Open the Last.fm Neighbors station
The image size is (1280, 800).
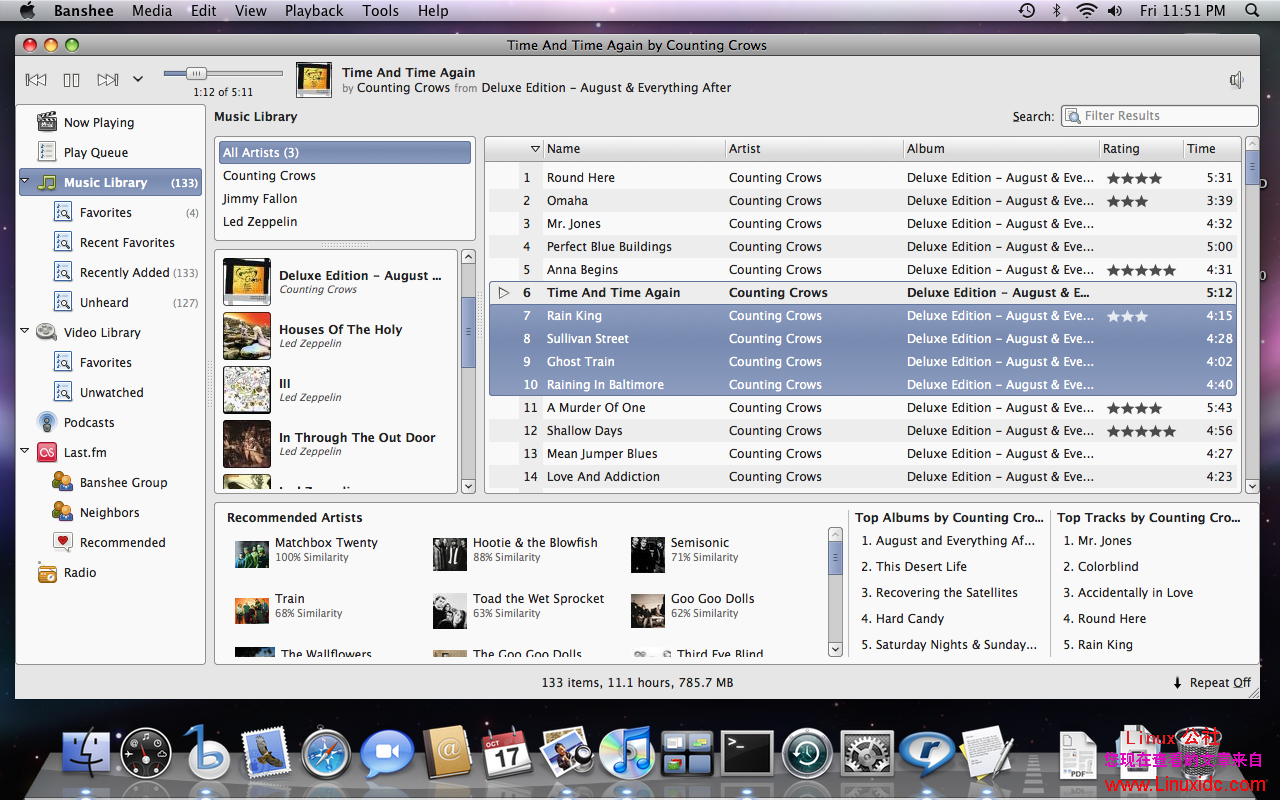coord(109,512)
